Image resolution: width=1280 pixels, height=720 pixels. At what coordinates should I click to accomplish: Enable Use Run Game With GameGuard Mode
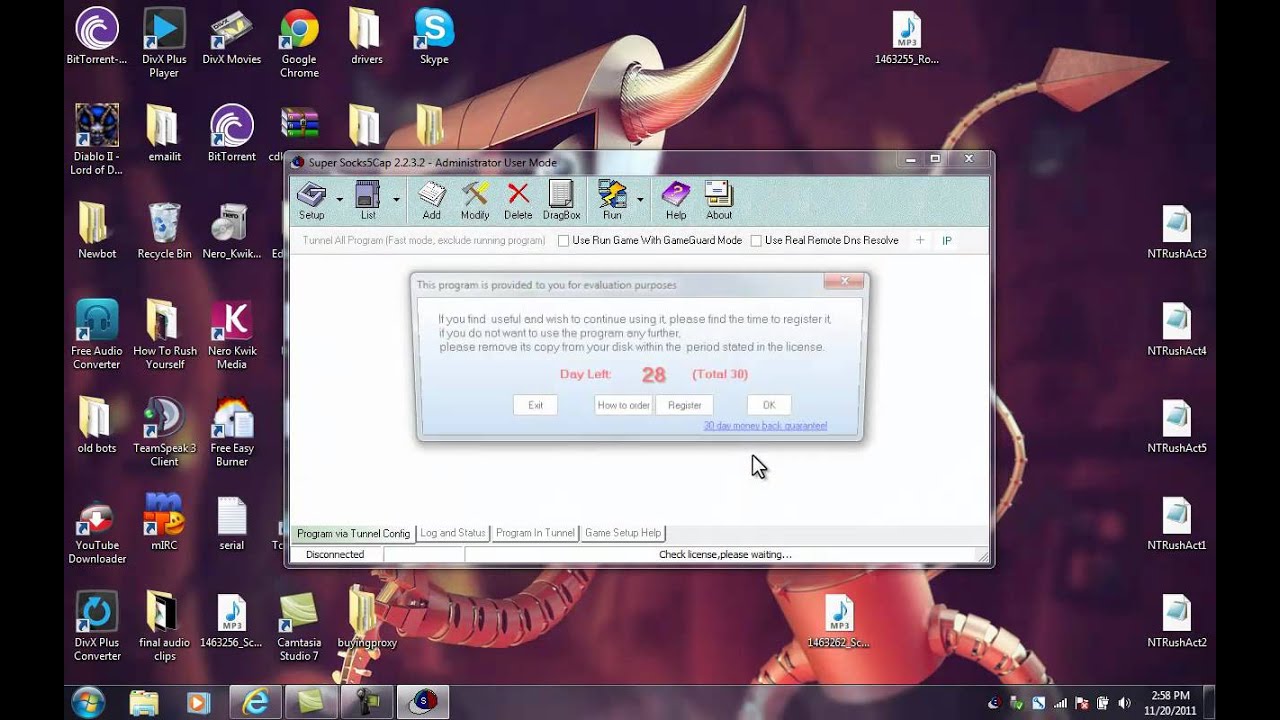(x=650, y=241)
